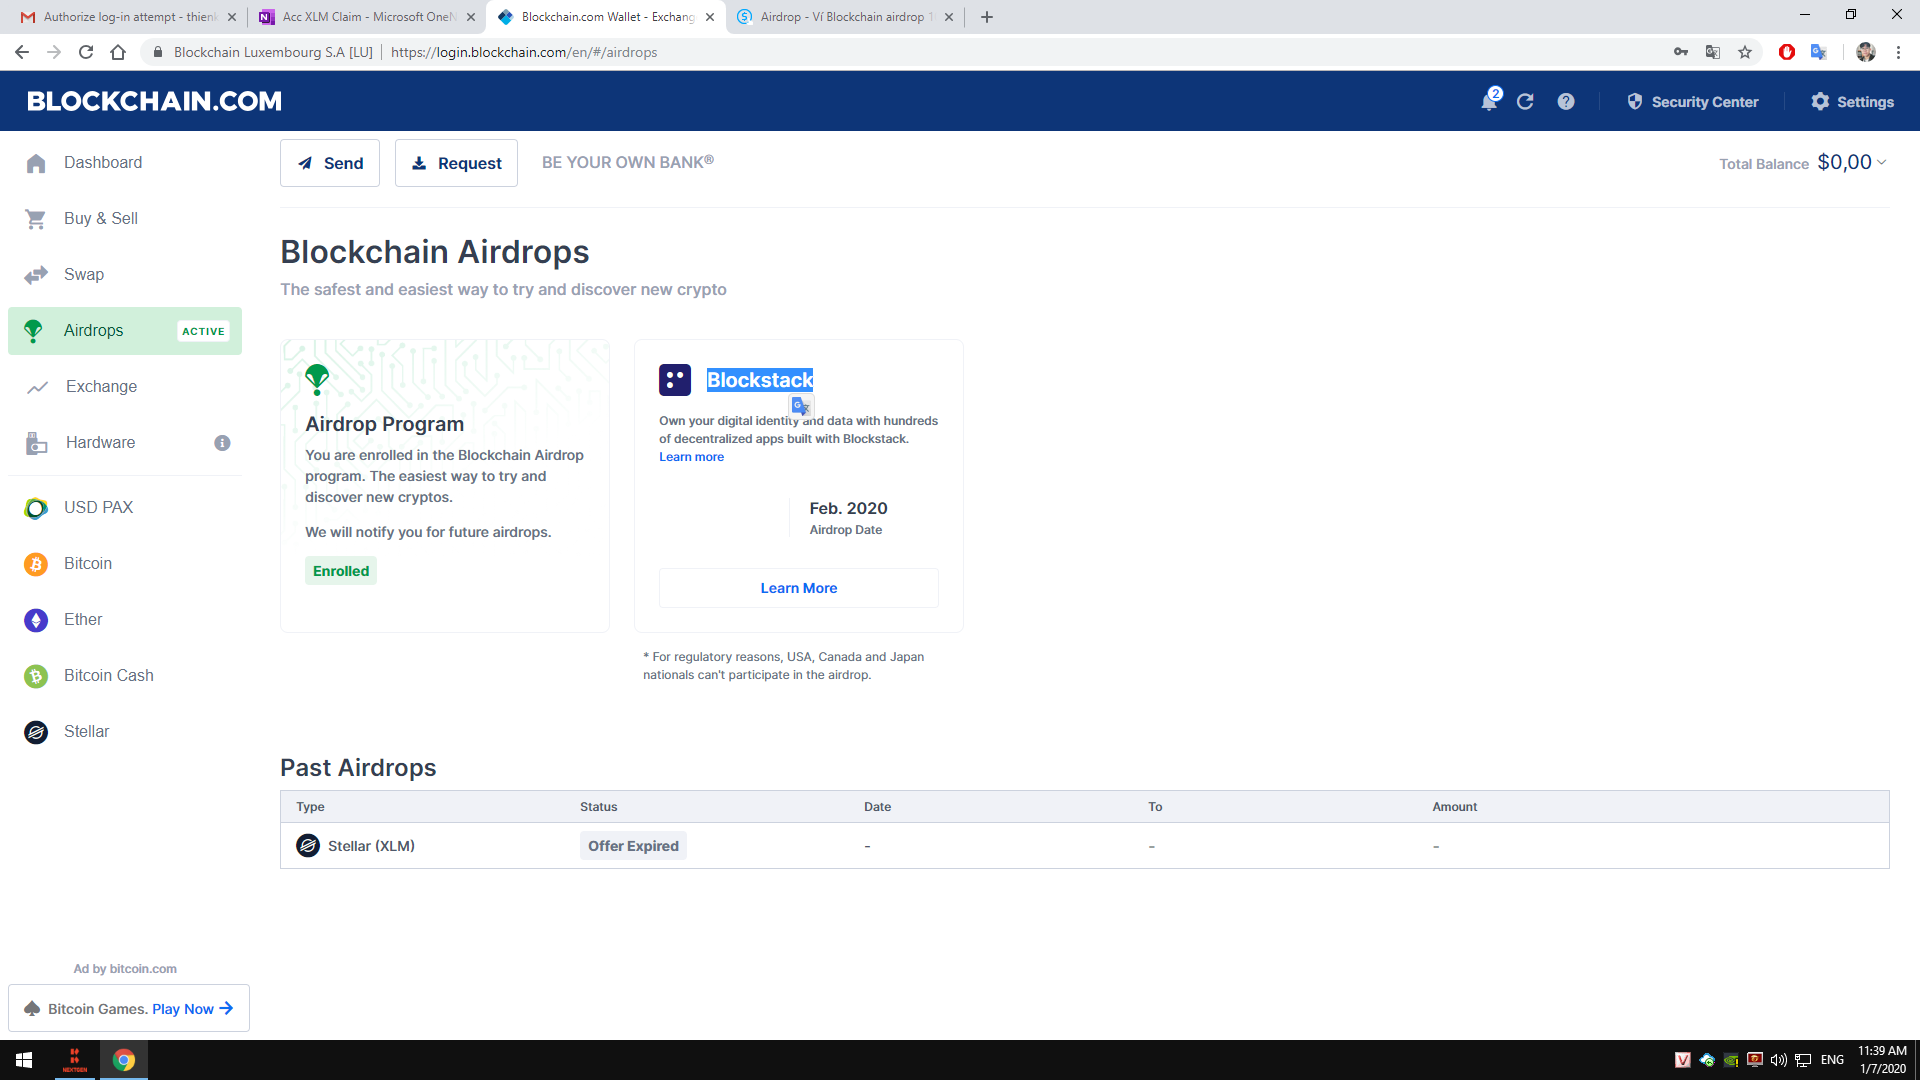The image size is (1920, 1080).
Task: Click the refresh icon in header
Action: 1525,101
